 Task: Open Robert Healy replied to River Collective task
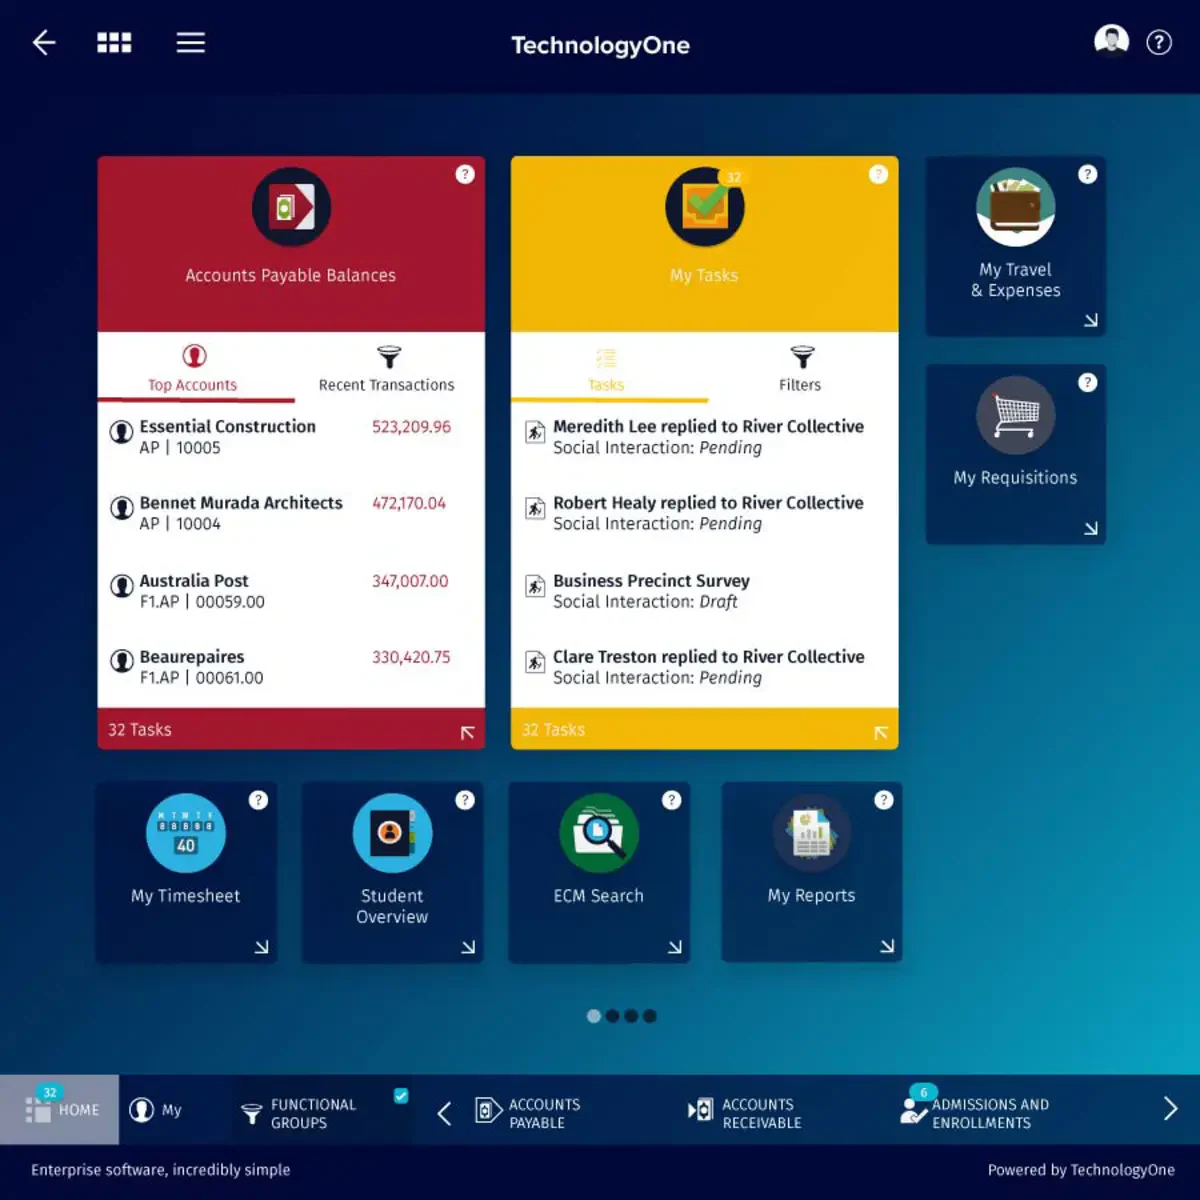(705, 513)
